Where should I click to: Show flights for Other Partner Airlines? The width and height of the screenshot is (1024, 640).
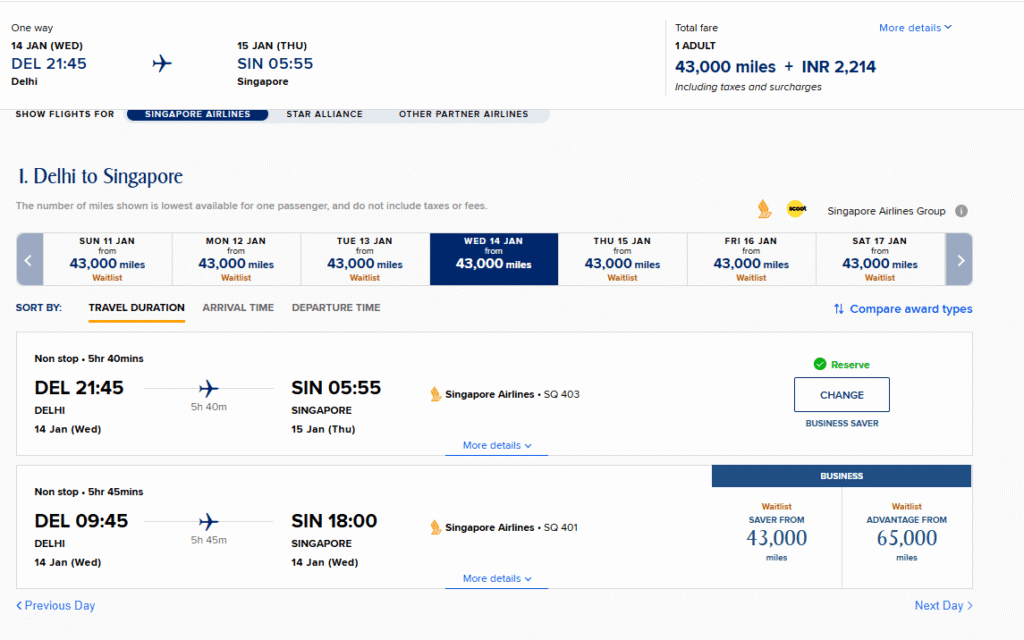click(463, 114)
